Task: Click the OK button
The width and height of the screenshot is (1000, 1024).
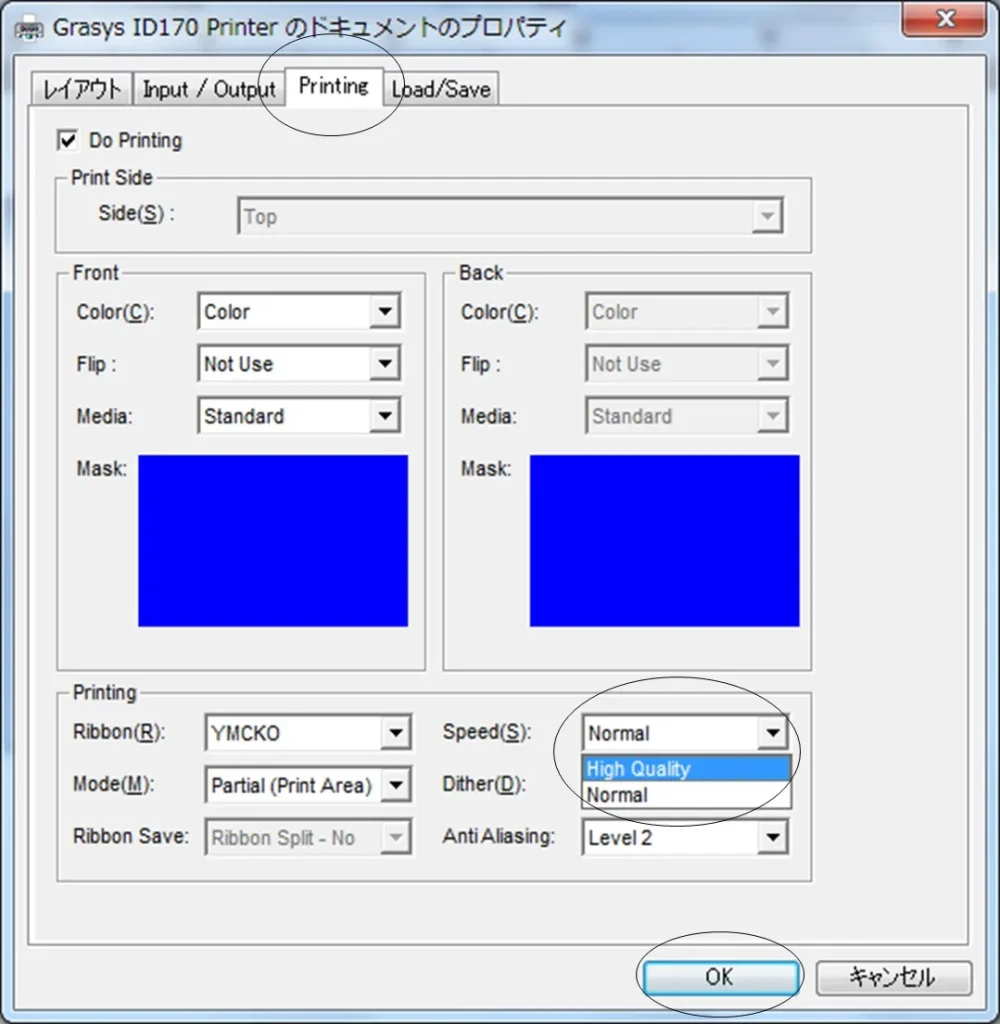Action: 720,977
